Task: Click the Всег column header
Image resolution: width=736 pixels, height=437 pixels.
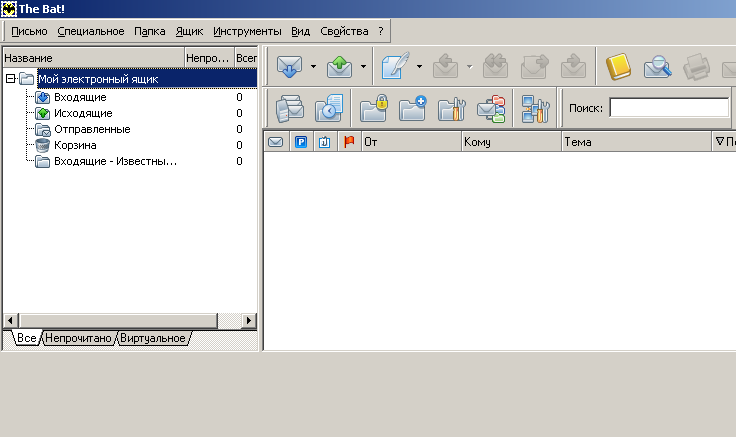Action: tap(246, 58)
